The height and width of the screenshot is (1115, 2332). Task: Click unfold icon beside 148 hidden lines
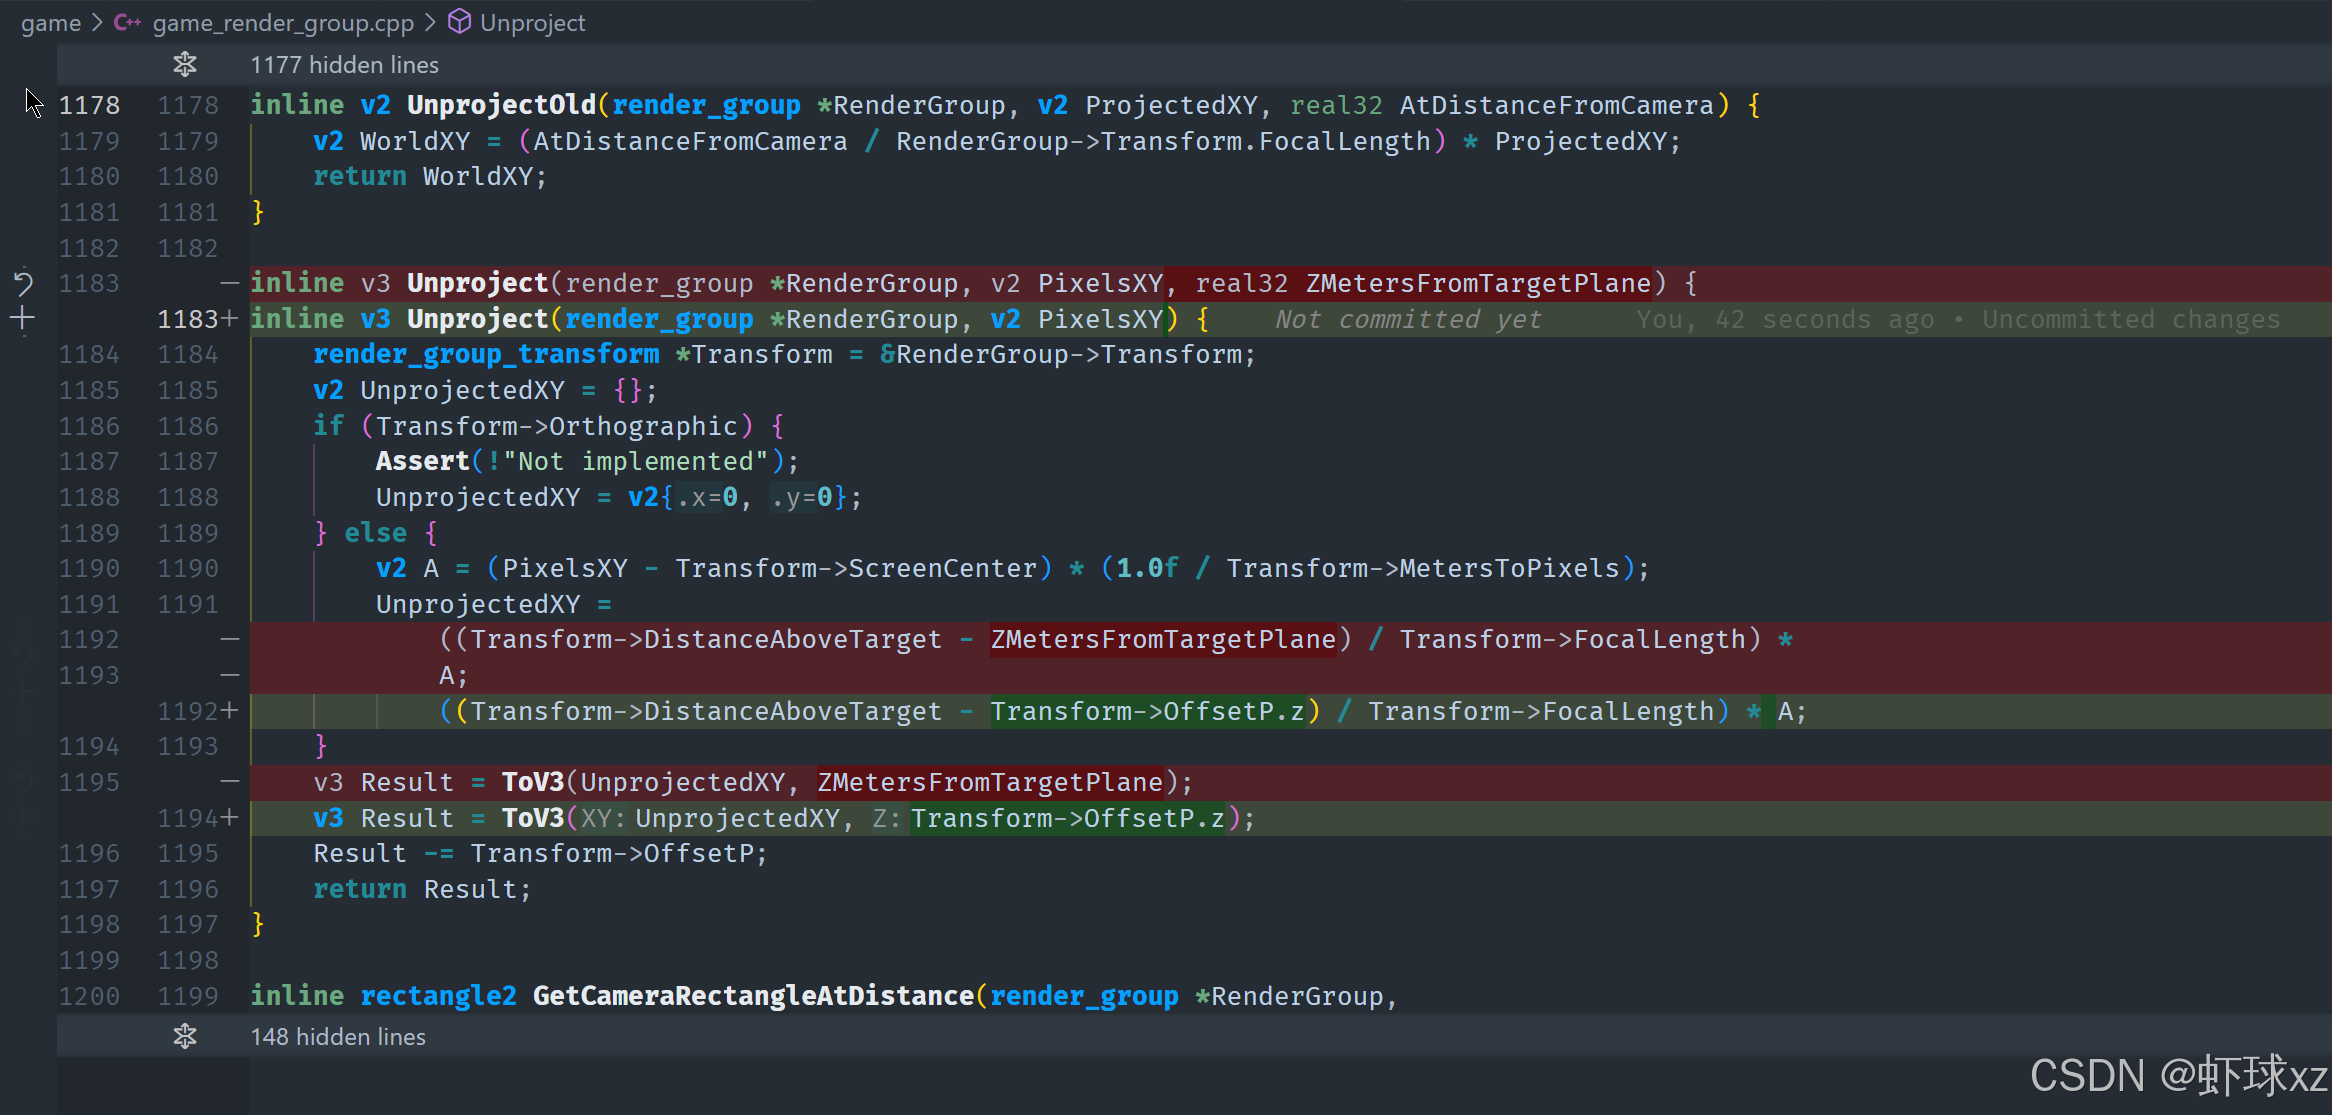point(185,1036)
